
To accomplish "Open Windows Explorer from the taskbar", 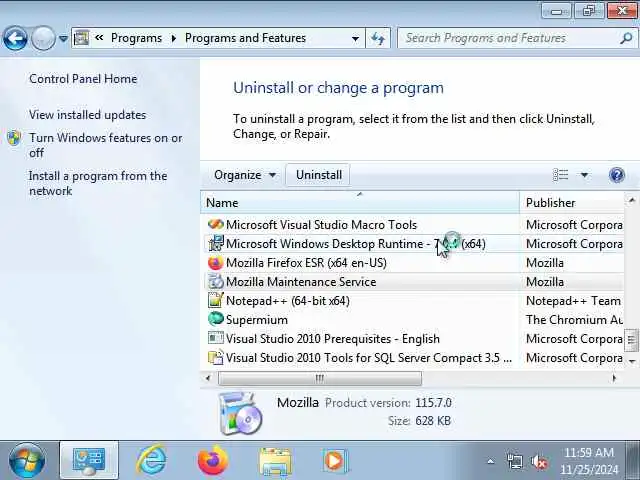I will click(x=275, y=461).
